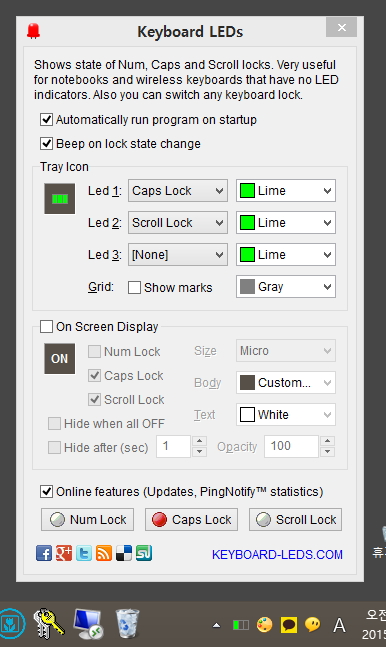Toggle the red Caps Lock button
This screenshot has width=386, height=647.
tap(192, 519)
